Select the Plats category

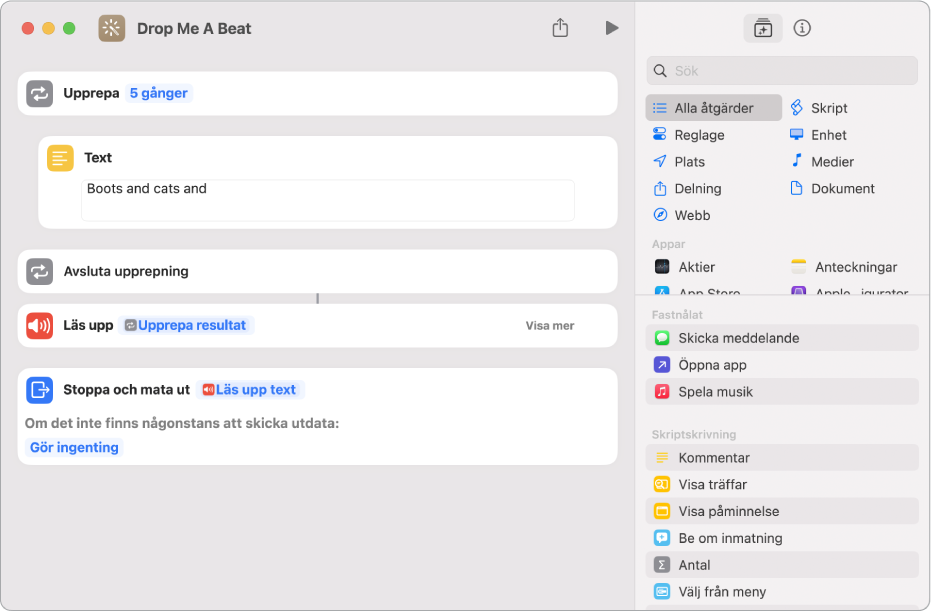678,161
